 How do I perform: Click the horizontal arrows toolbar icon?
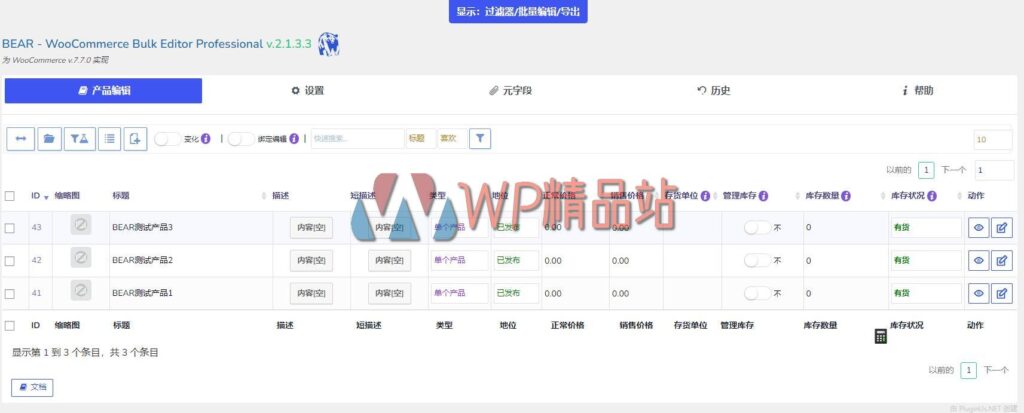[x=20, y=139]
